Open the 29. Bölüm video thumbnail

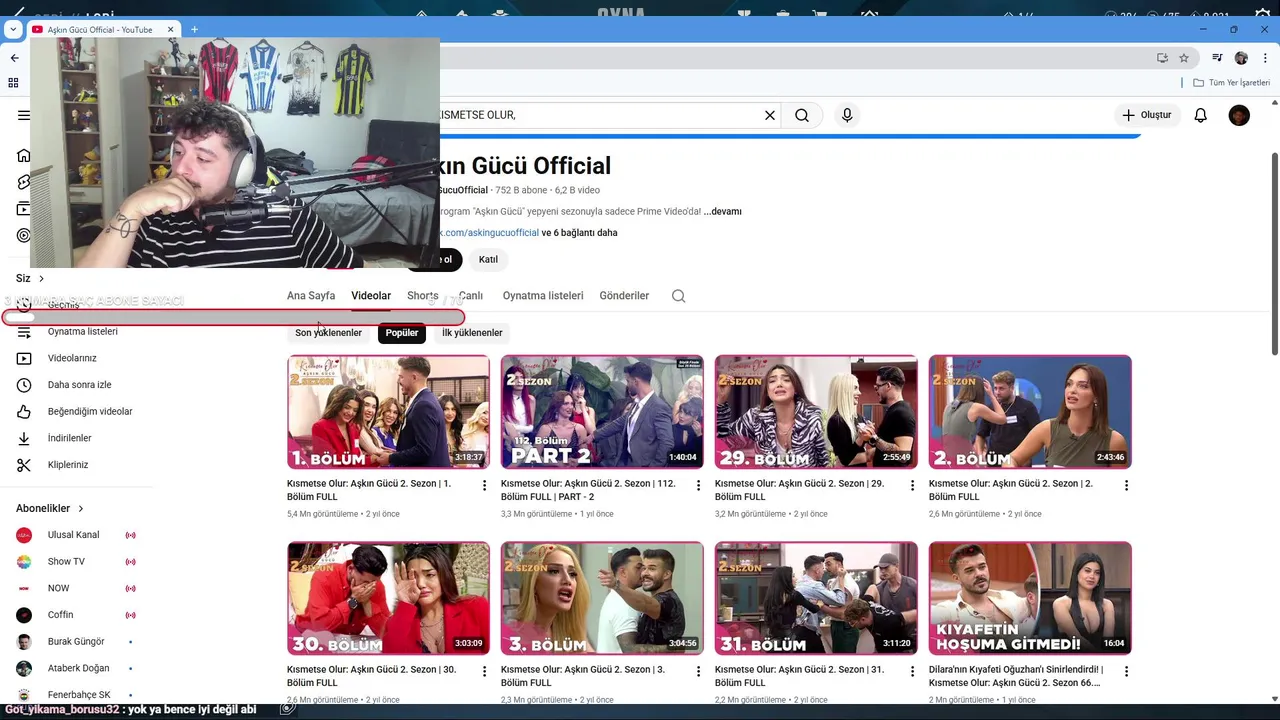[x=816, y=412]
